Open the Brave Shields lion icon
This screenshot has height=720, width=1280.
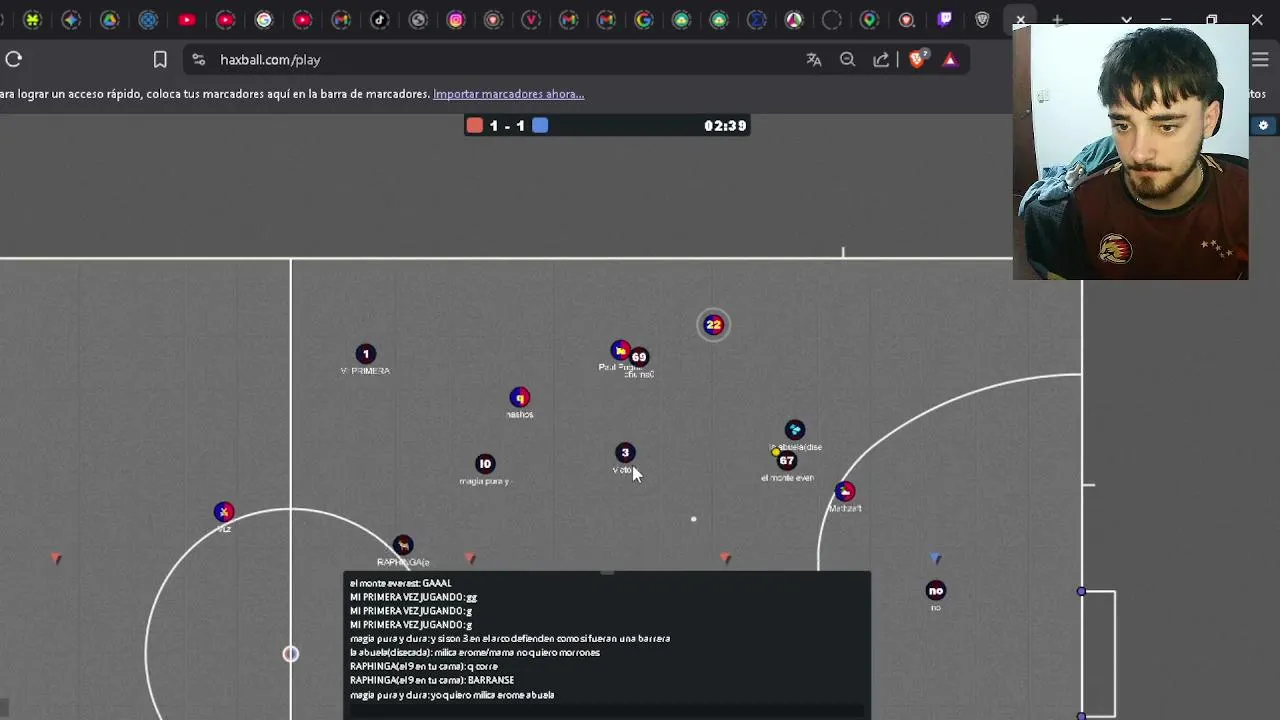[x=917, y=60]
